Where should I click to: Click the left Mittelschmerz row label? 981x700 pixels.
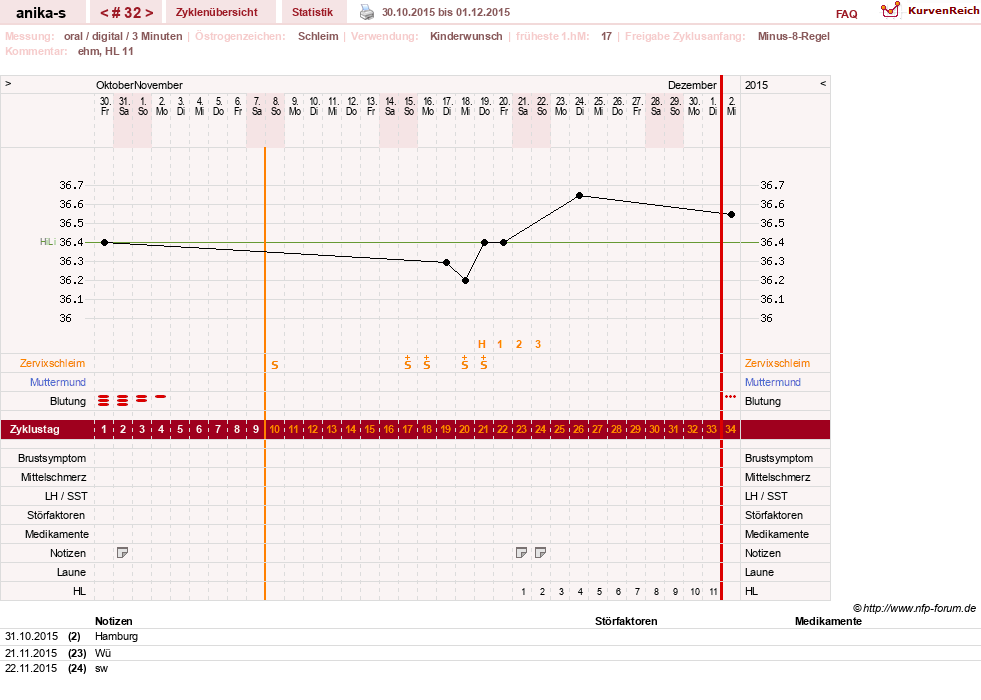click(53, 477)
